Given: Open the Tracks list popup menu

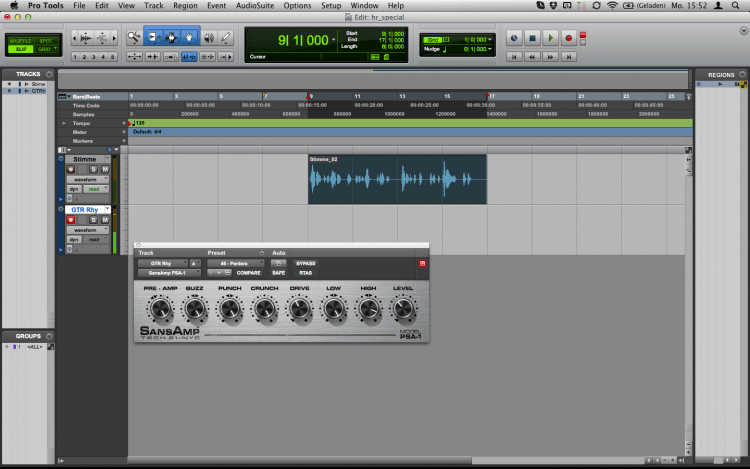Looking at the screenshot, I should (49, 74).
